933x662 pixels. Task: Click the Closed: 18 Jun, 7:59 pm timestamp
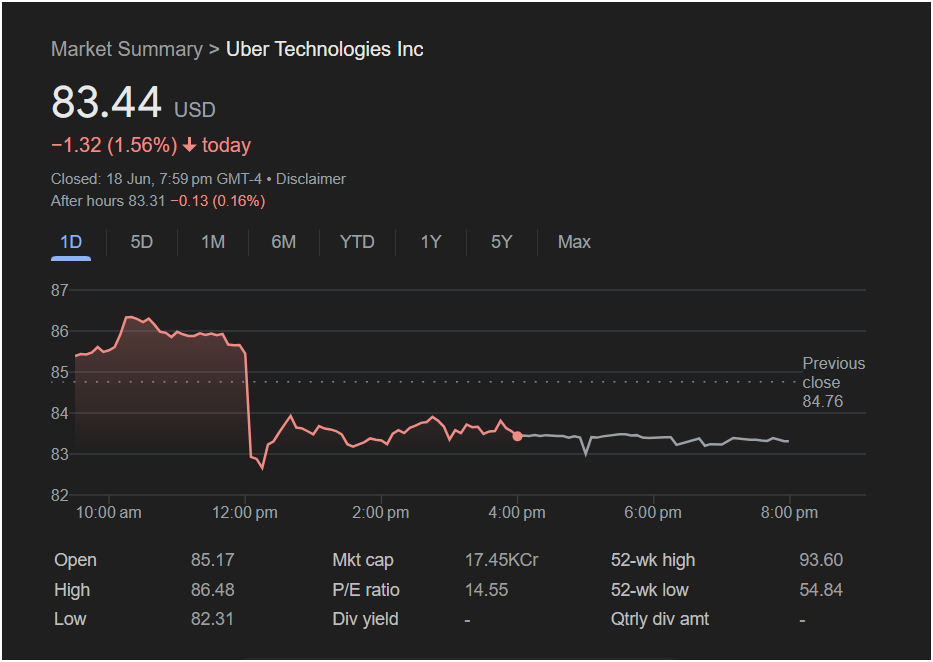click(156, 179)
